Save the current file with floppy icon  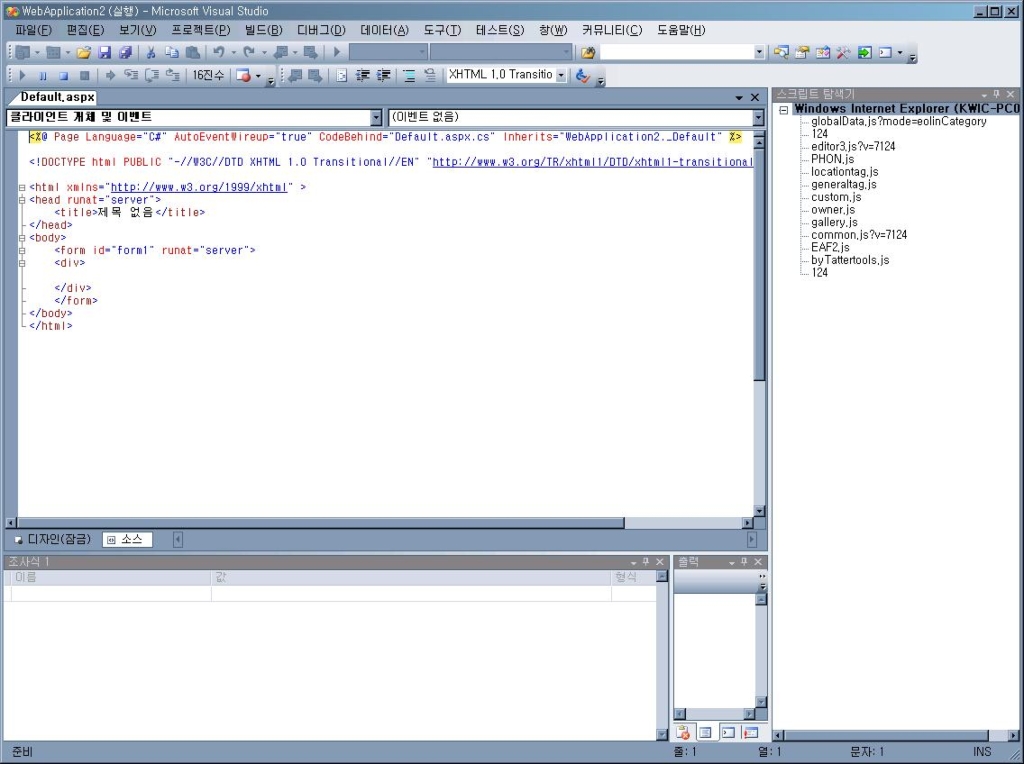[104, 52]
